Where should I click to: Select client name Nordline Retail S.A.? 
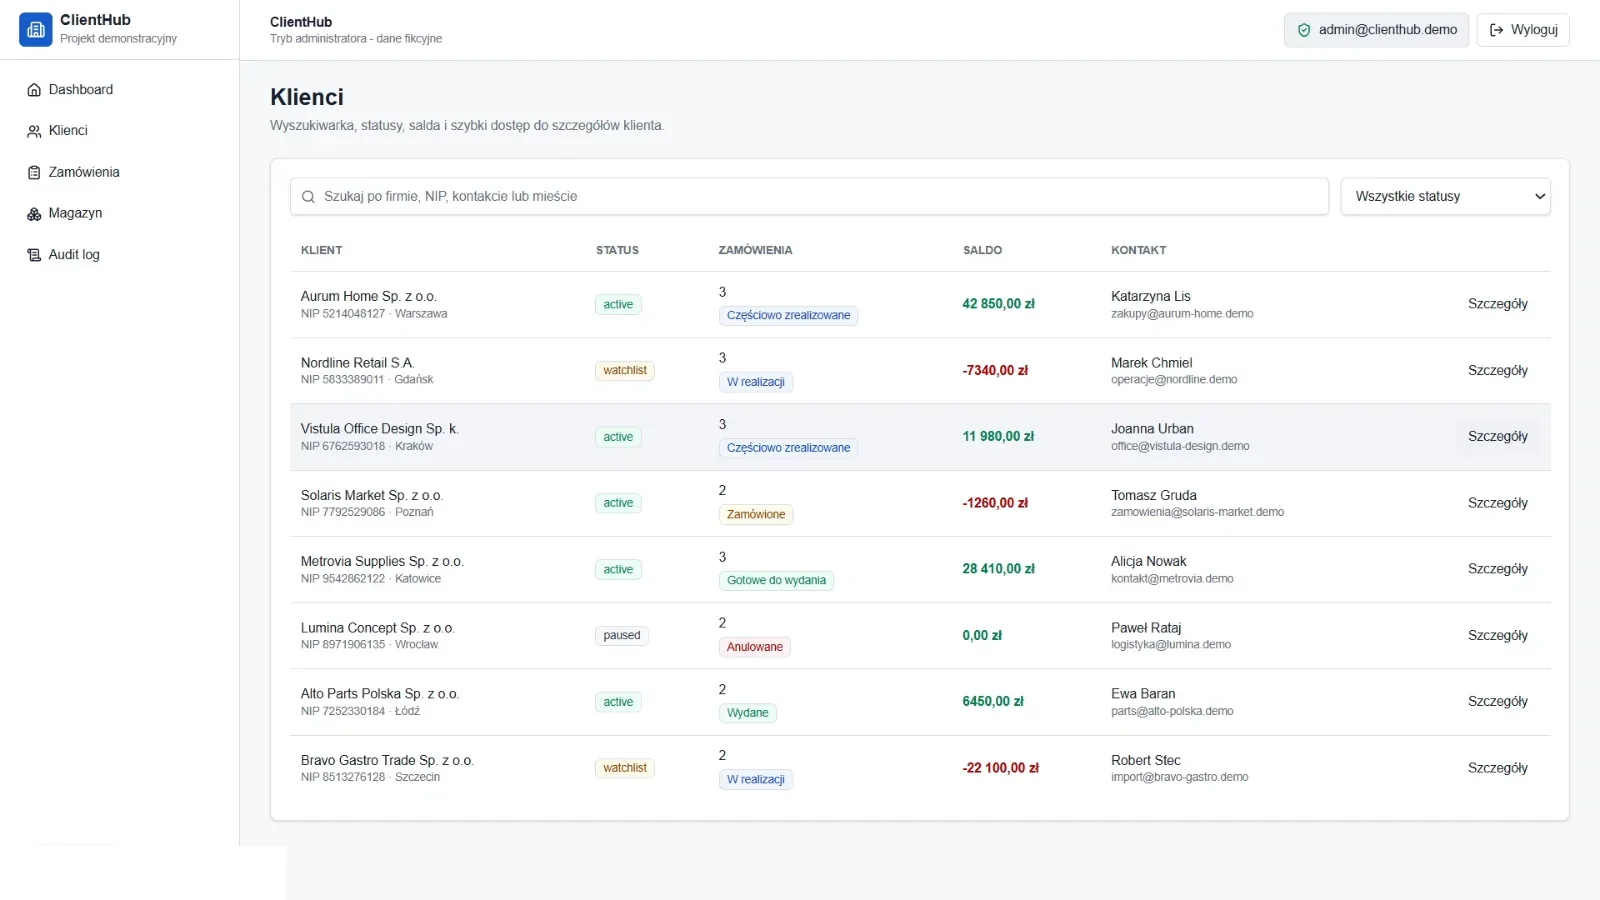[358, 363]
